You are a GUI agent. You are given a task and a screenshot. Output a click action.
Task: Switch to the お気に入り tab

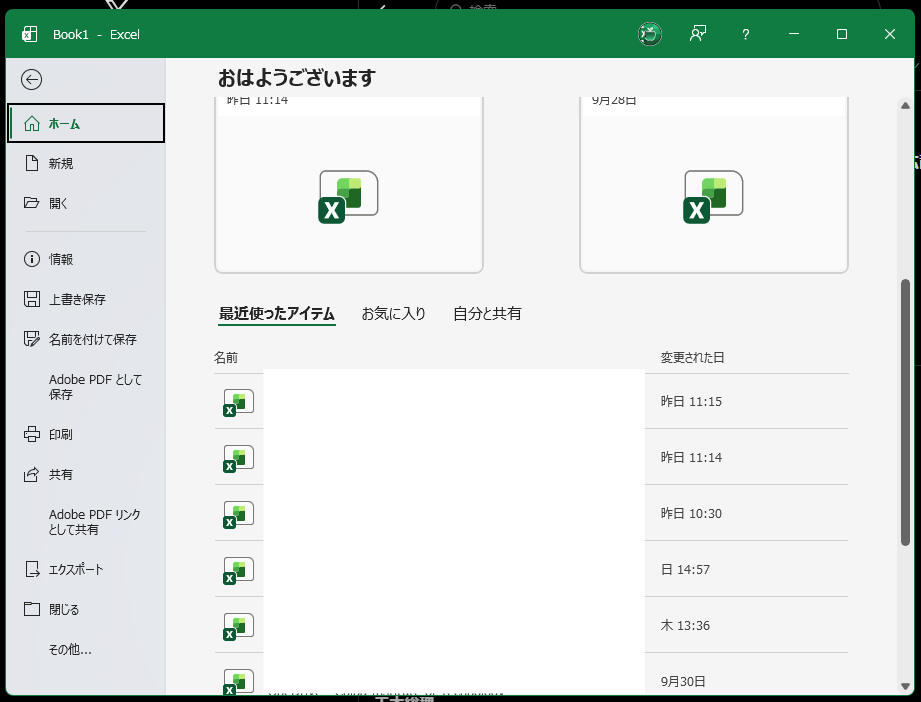(393, 313)
